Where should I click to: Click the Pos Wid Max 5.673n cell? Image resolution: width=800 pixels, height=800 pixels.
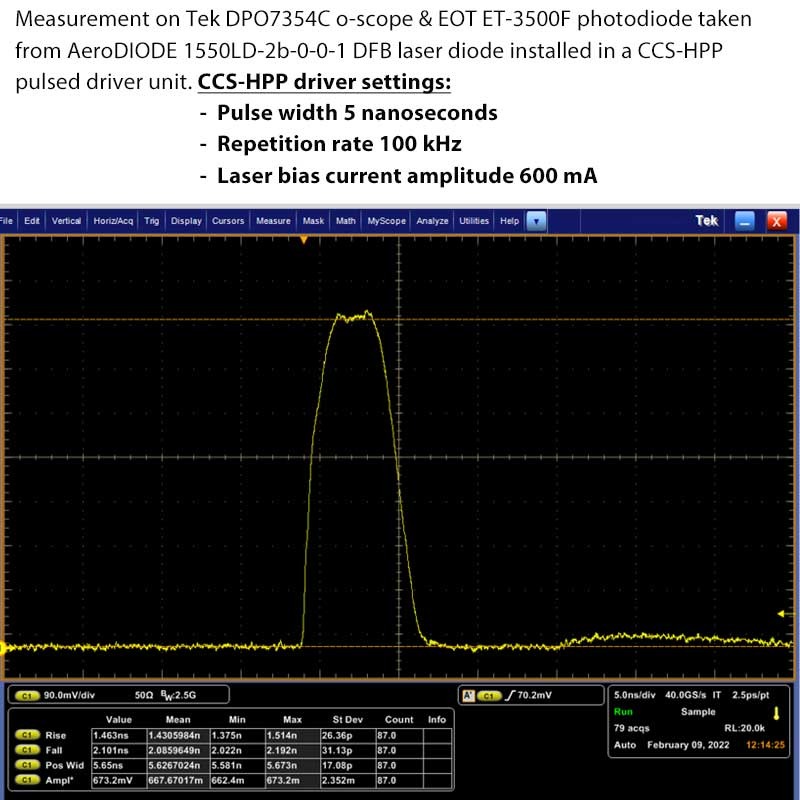(292, 765)
